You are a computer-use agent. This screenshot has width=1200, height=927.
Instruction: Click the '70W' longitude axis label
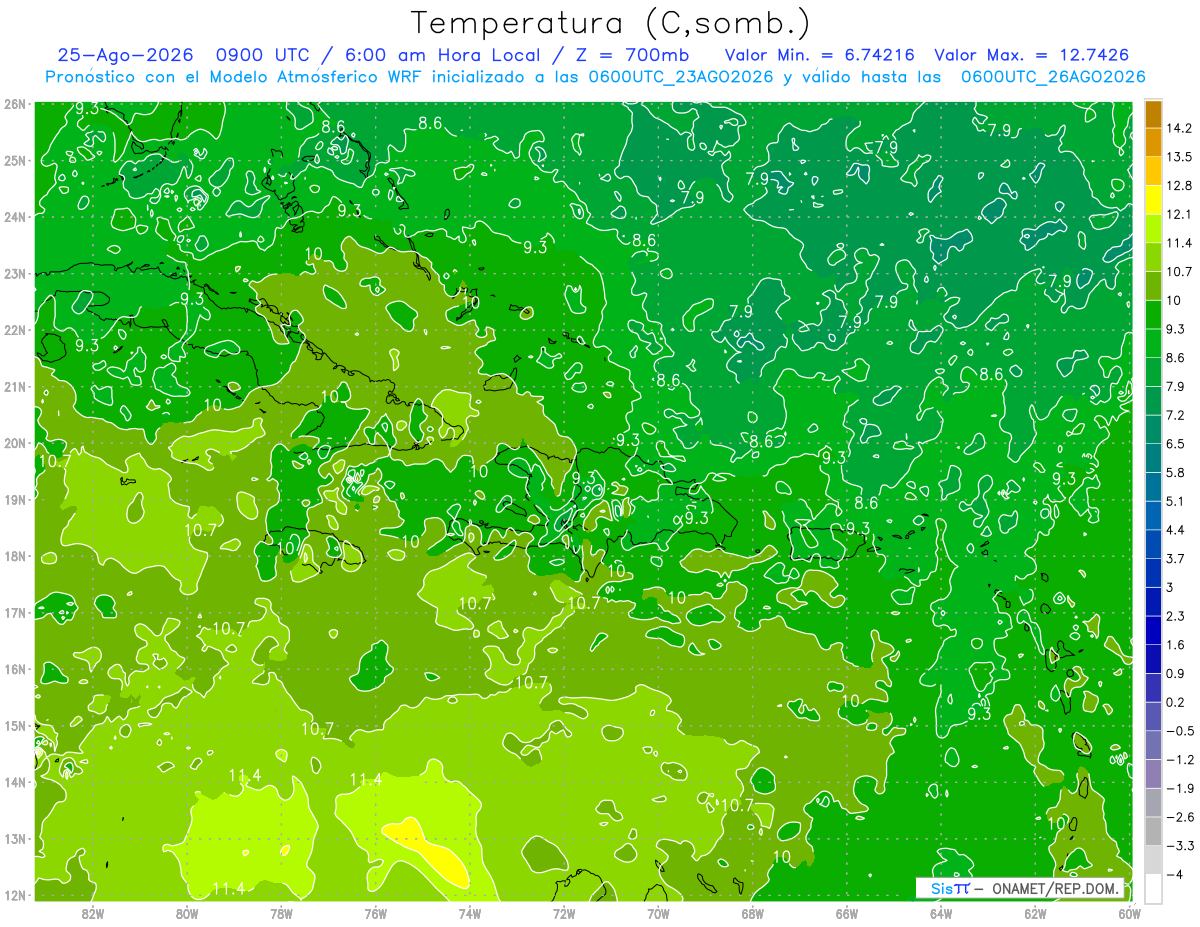point(659,913)
